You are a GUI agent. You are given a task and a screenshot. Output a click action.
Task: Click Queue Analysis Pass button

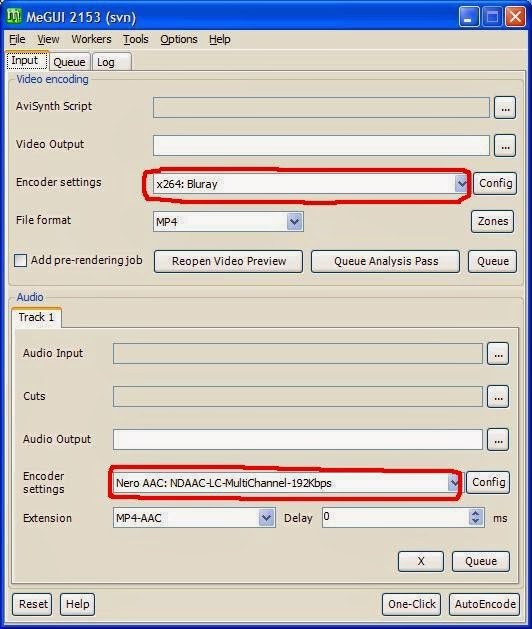pos(386,262)
